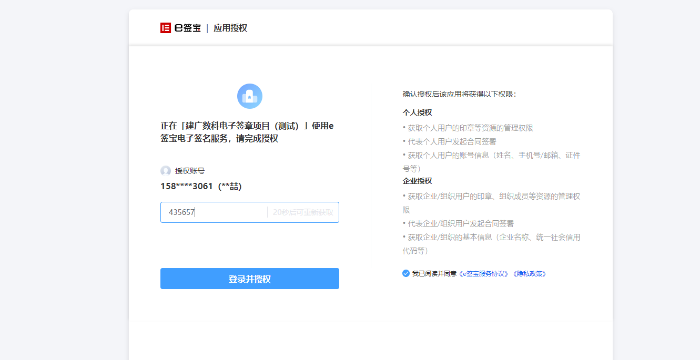
Task: Click the 企业授权 heading
Action: pos(417,181)
